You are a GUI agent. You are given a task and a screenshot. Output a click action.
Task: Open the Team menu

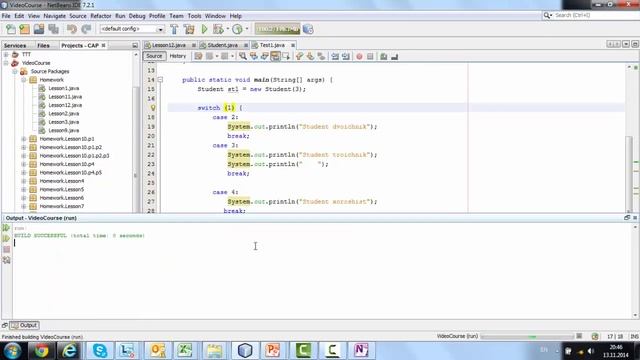176,16
